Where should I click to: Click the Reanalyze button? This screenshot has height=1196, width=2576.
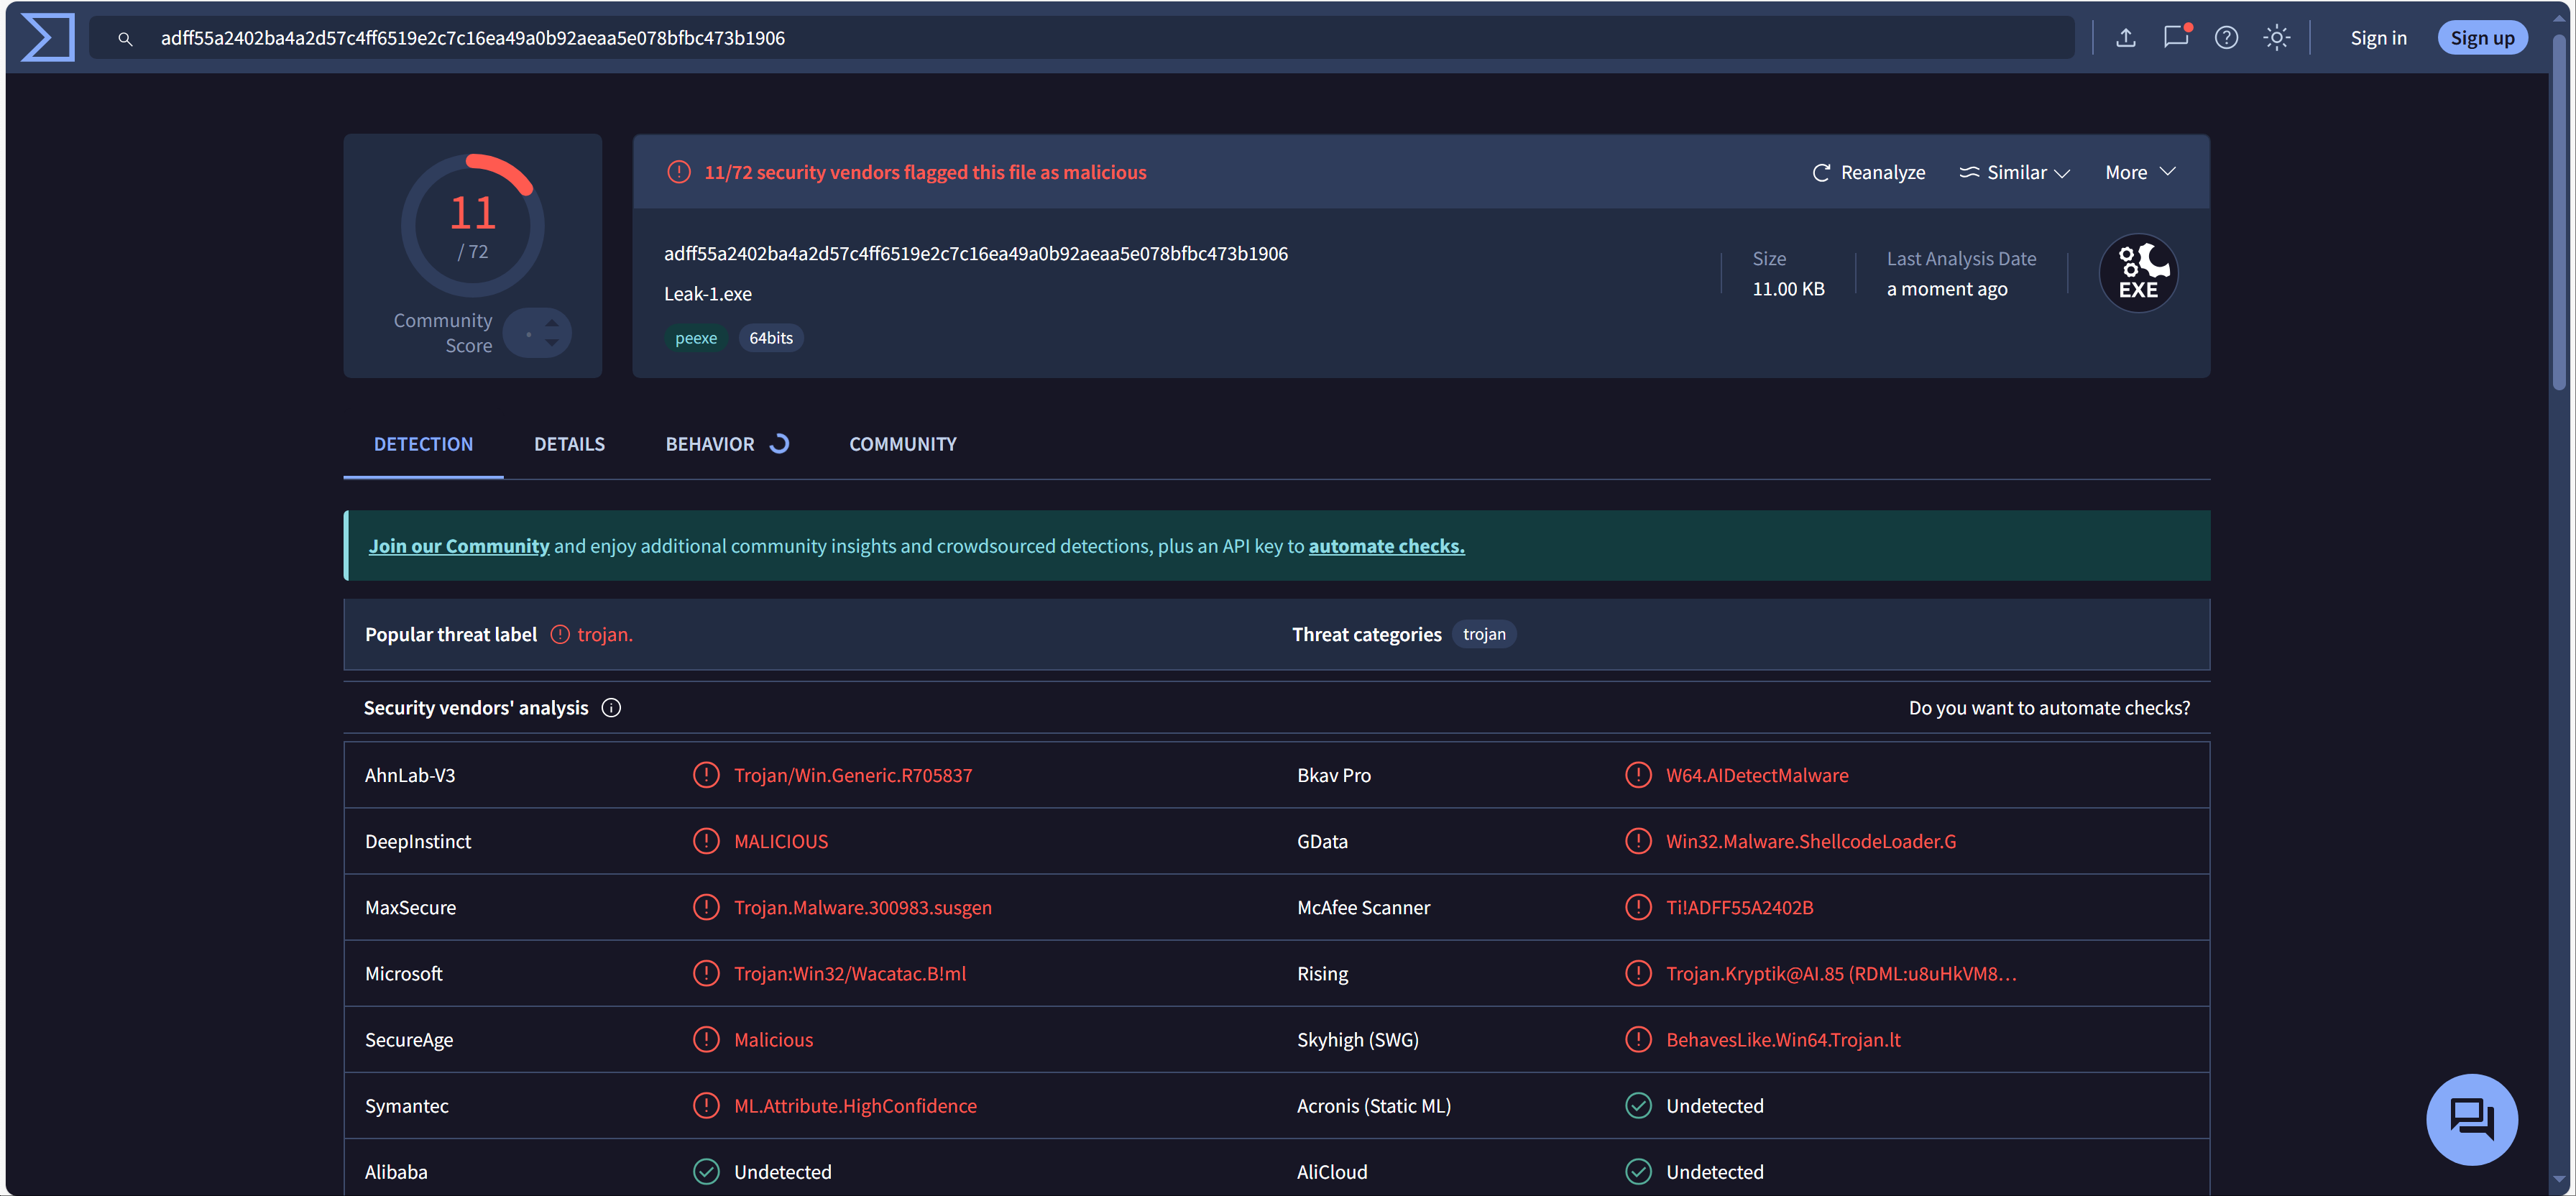click(1868, 173)
